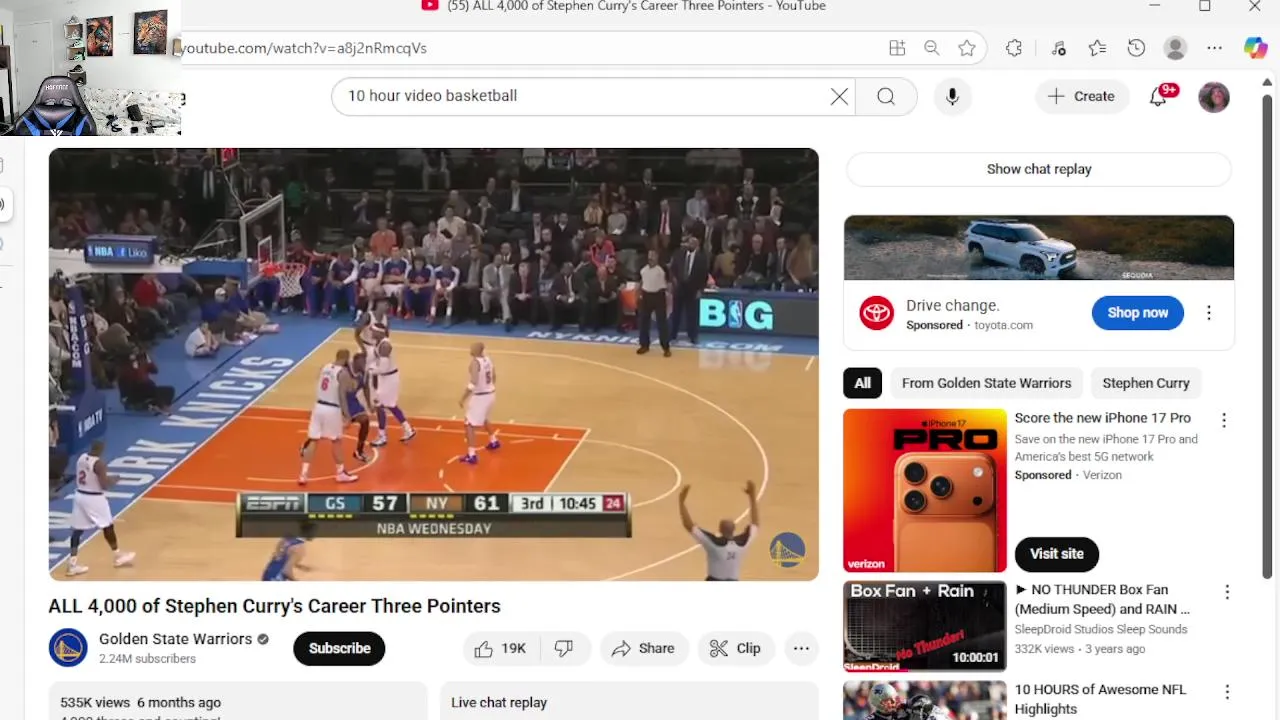Open the account avatar menu

1214,97
